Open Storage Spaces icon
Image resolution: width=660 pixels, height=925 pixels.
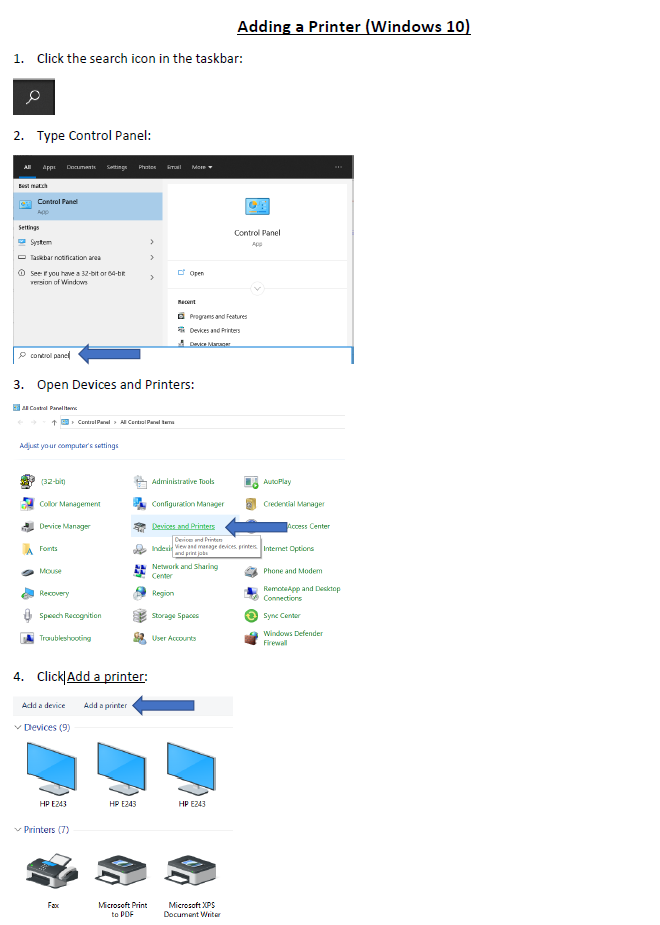click(x=140, y=616)
